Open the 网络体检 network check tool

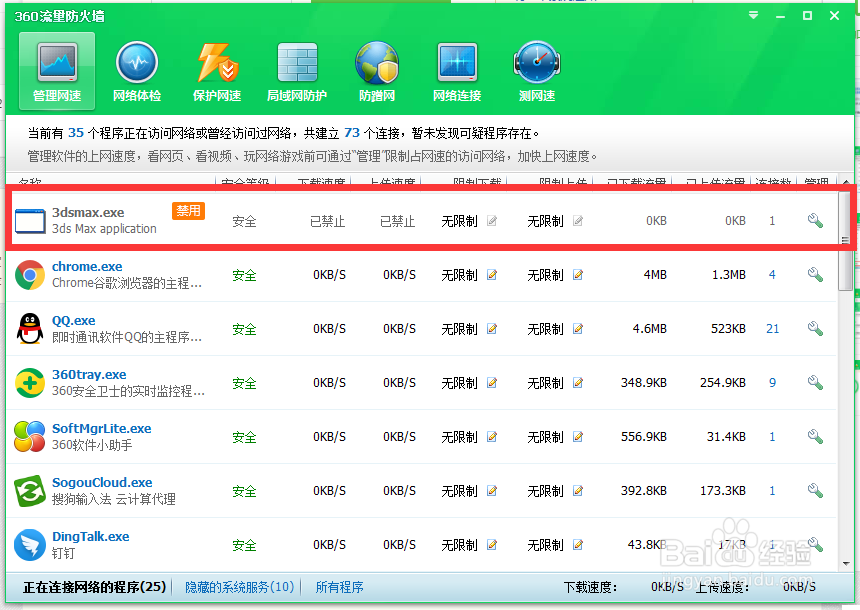tap(137, 71)
